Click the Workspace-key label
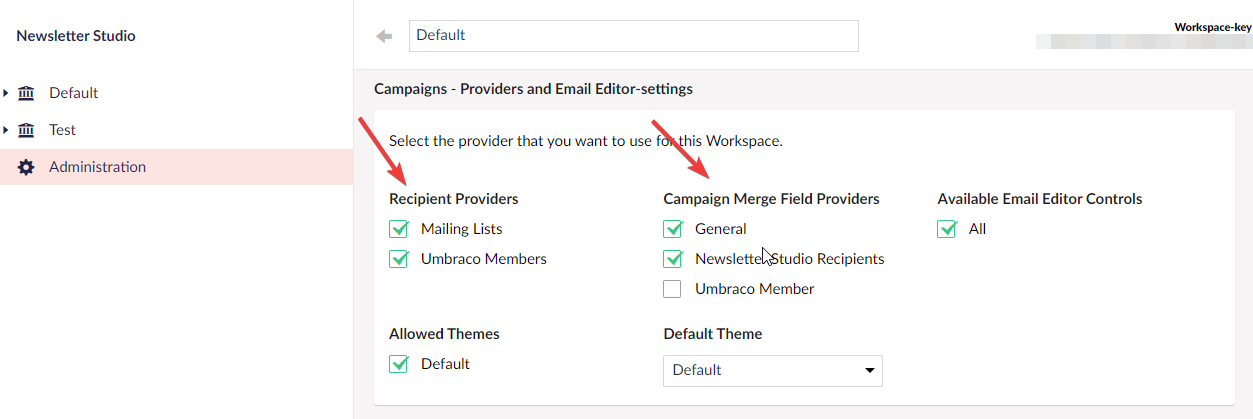The height and width of the screenshot is (419, 1253). 1213,27
